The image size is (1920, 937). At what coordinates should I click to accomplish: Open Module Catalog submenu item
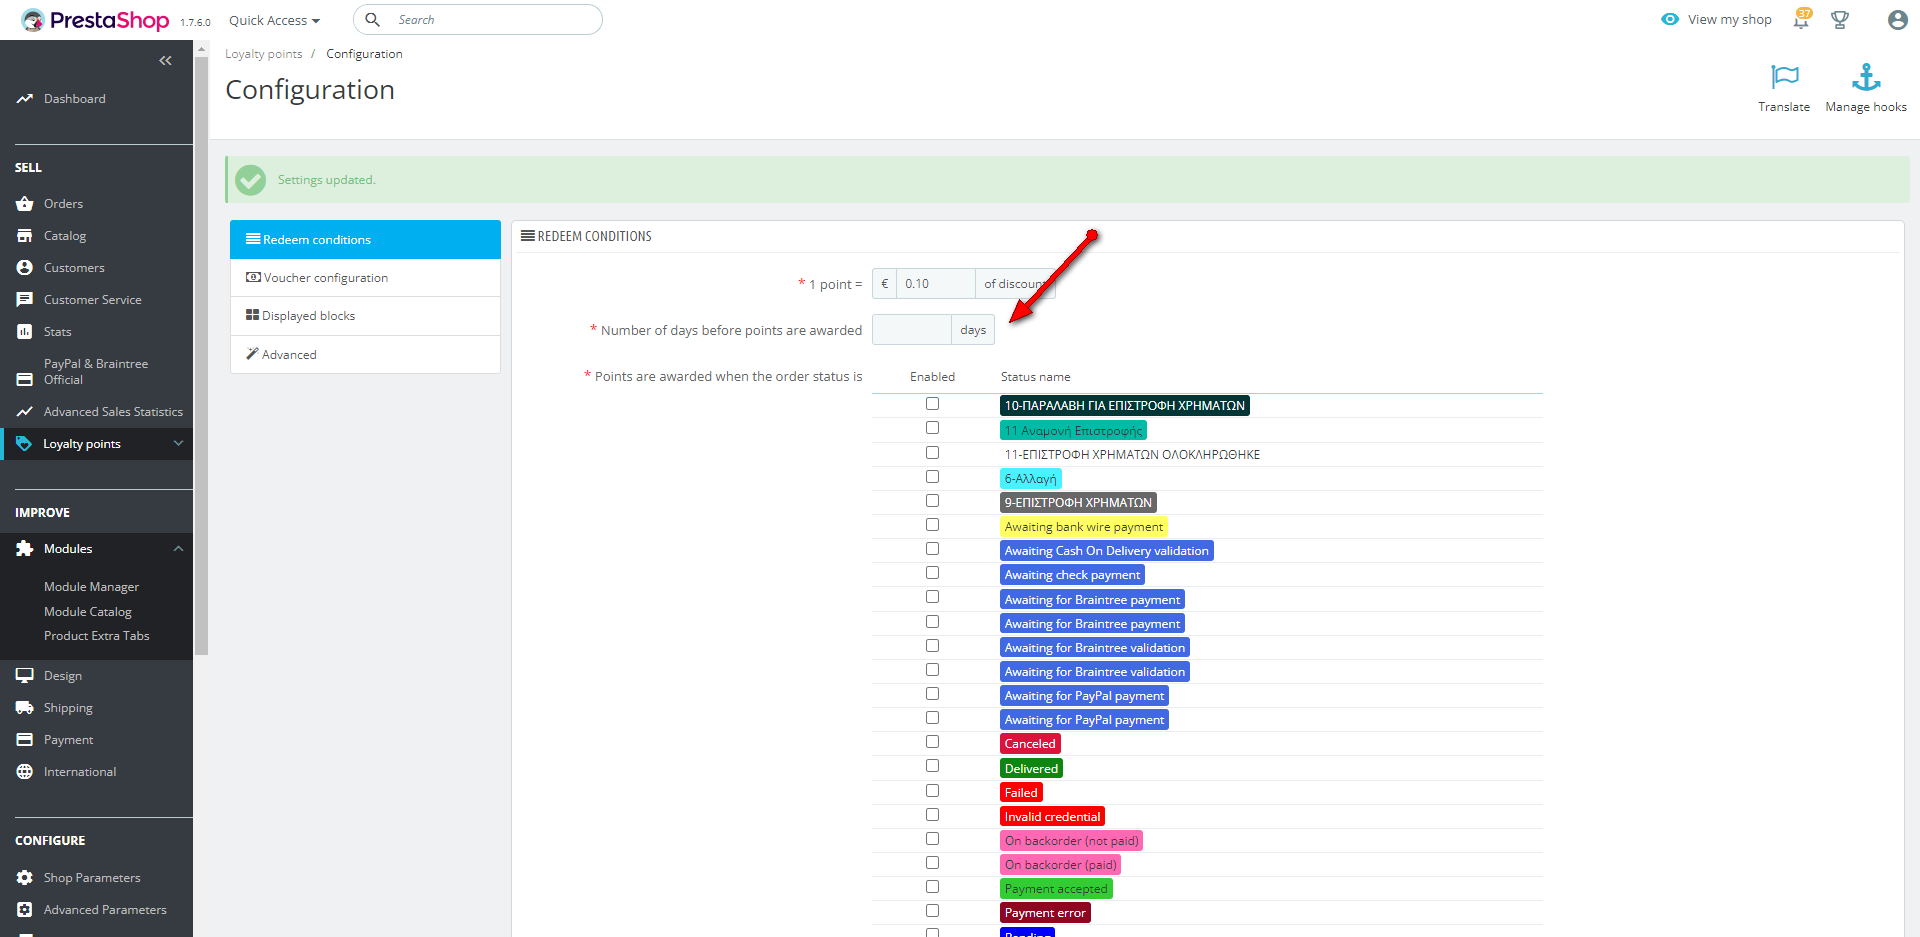[x=88, y=612]
